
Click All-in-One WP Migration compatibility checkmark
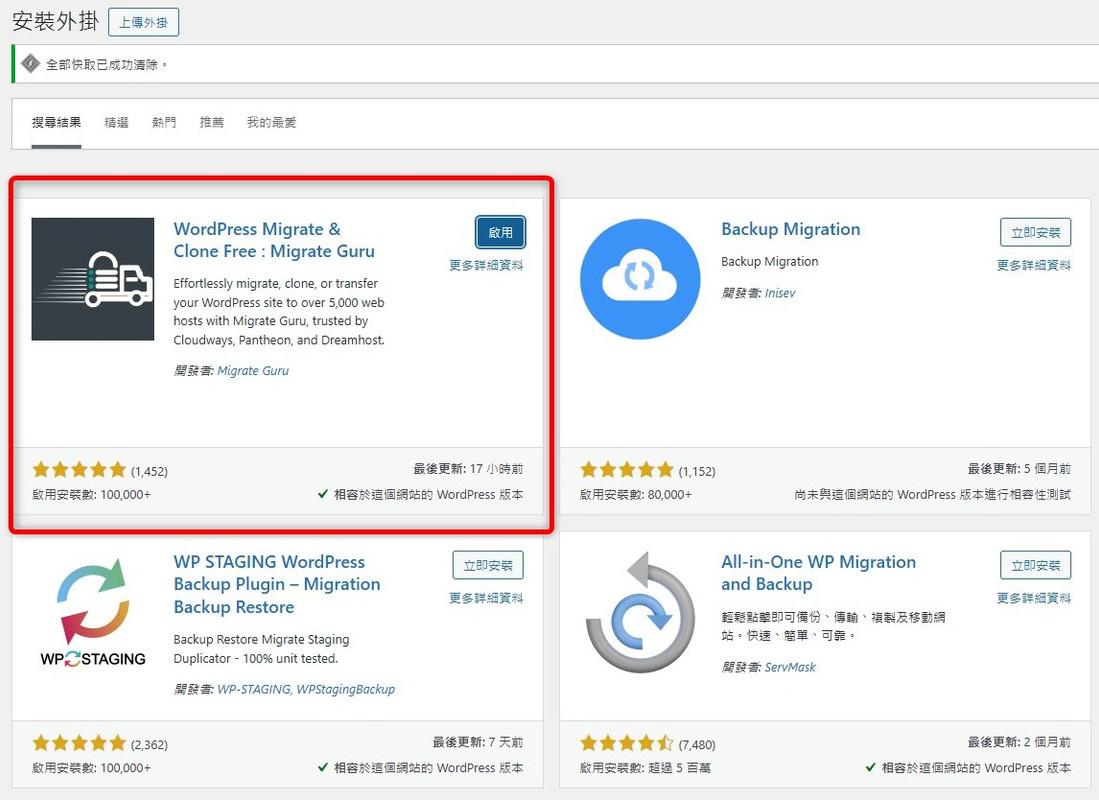tap(871, 768)
